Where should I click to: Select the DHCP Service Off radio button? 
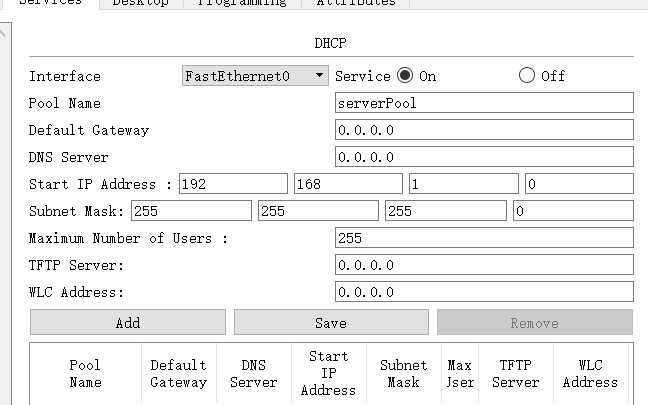pyautogui.click(x=526, y=75)
